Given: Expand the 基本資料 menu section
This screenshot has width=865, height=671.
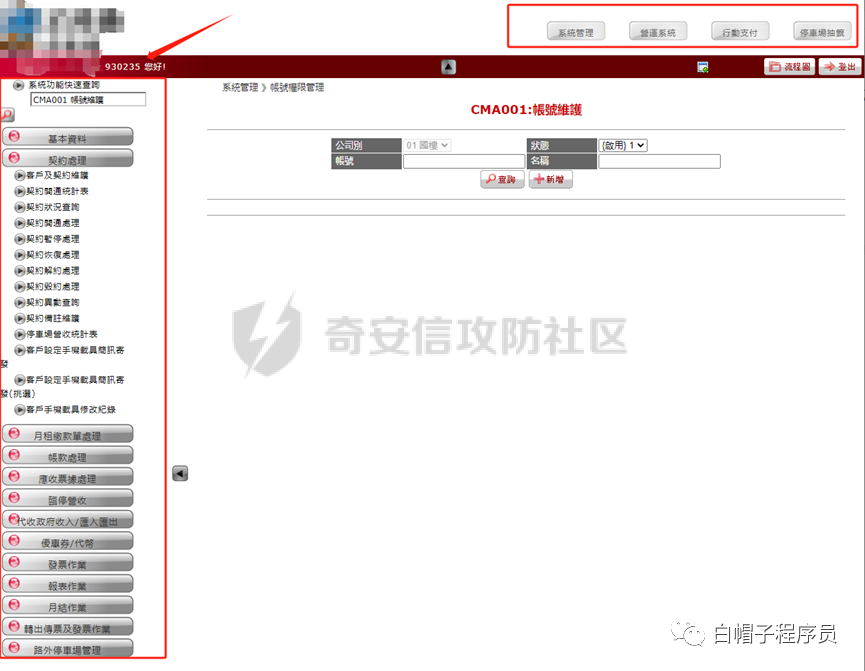Looking at the screenshot, I should point(67,137).
